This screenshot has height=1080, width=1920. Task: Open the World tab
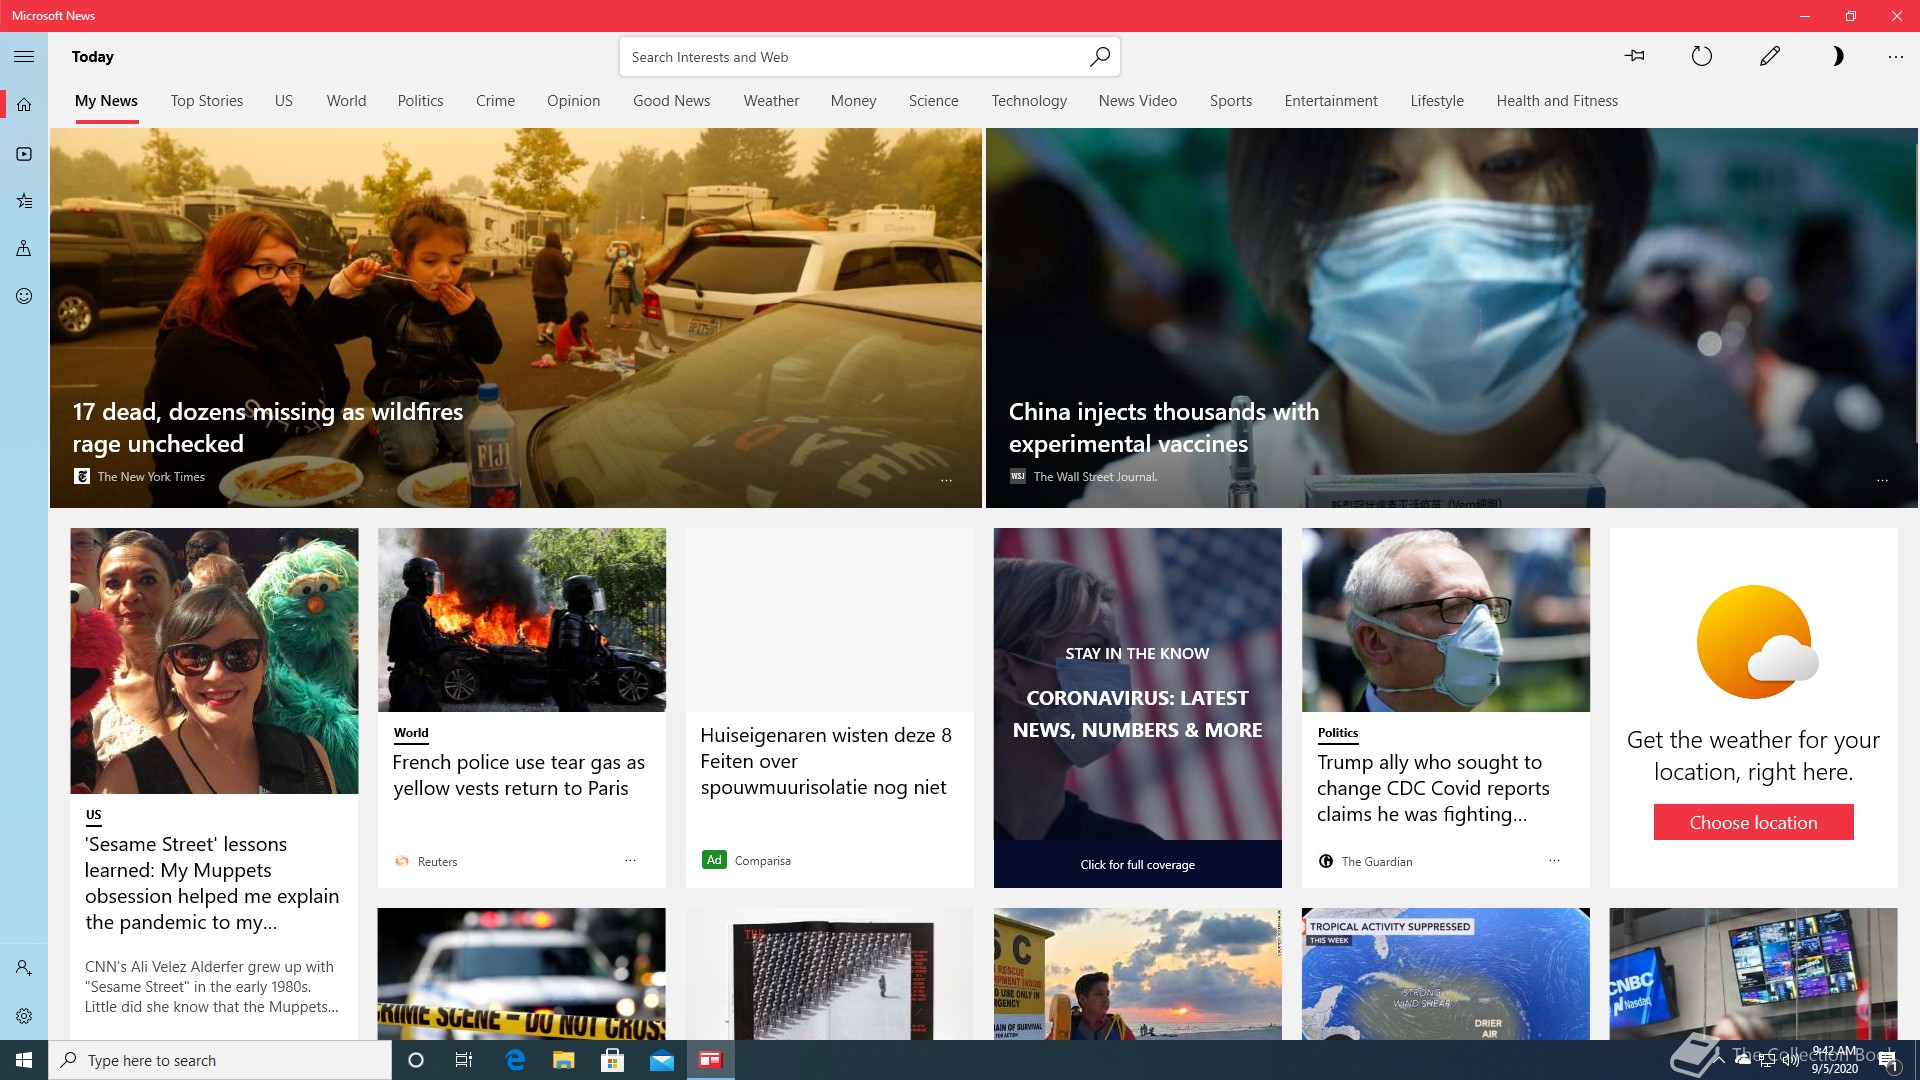[x=346, y=101]
